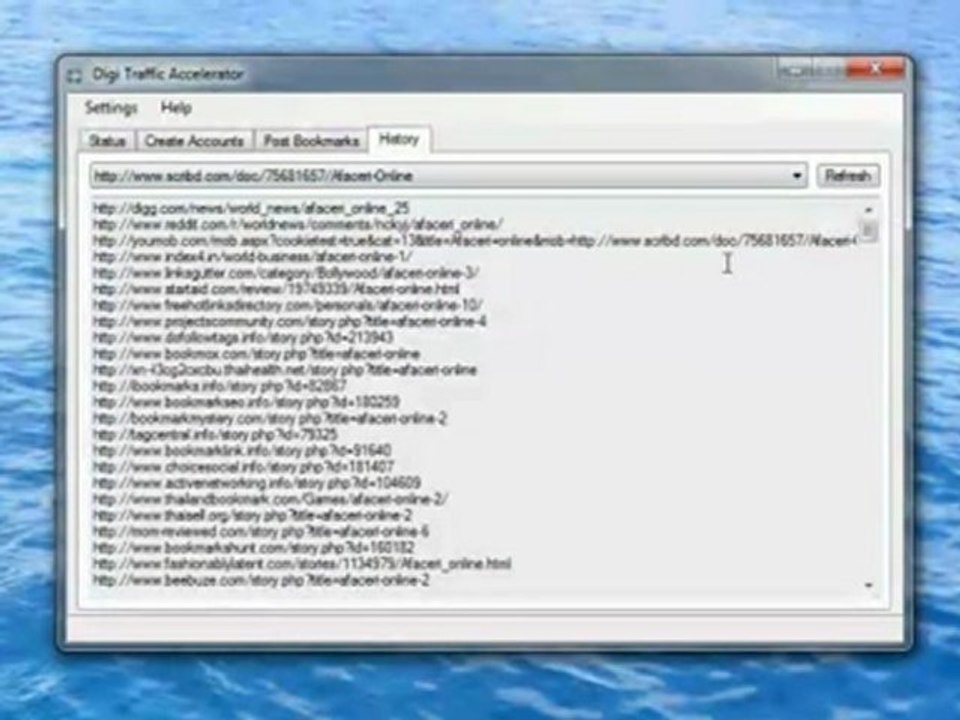Click the activenetworking.info id=104609 URL line

257,483
